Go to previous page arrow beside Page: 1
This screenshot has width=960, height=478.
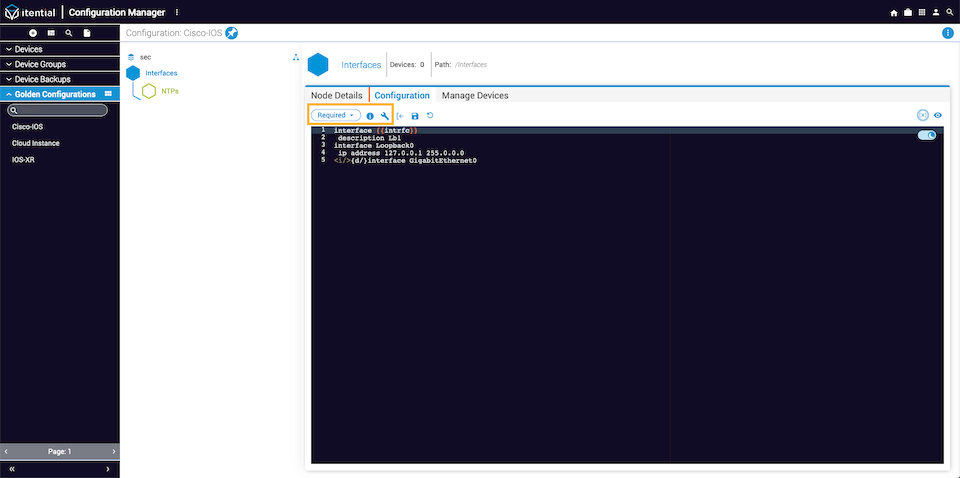click(x=6, y=452)
